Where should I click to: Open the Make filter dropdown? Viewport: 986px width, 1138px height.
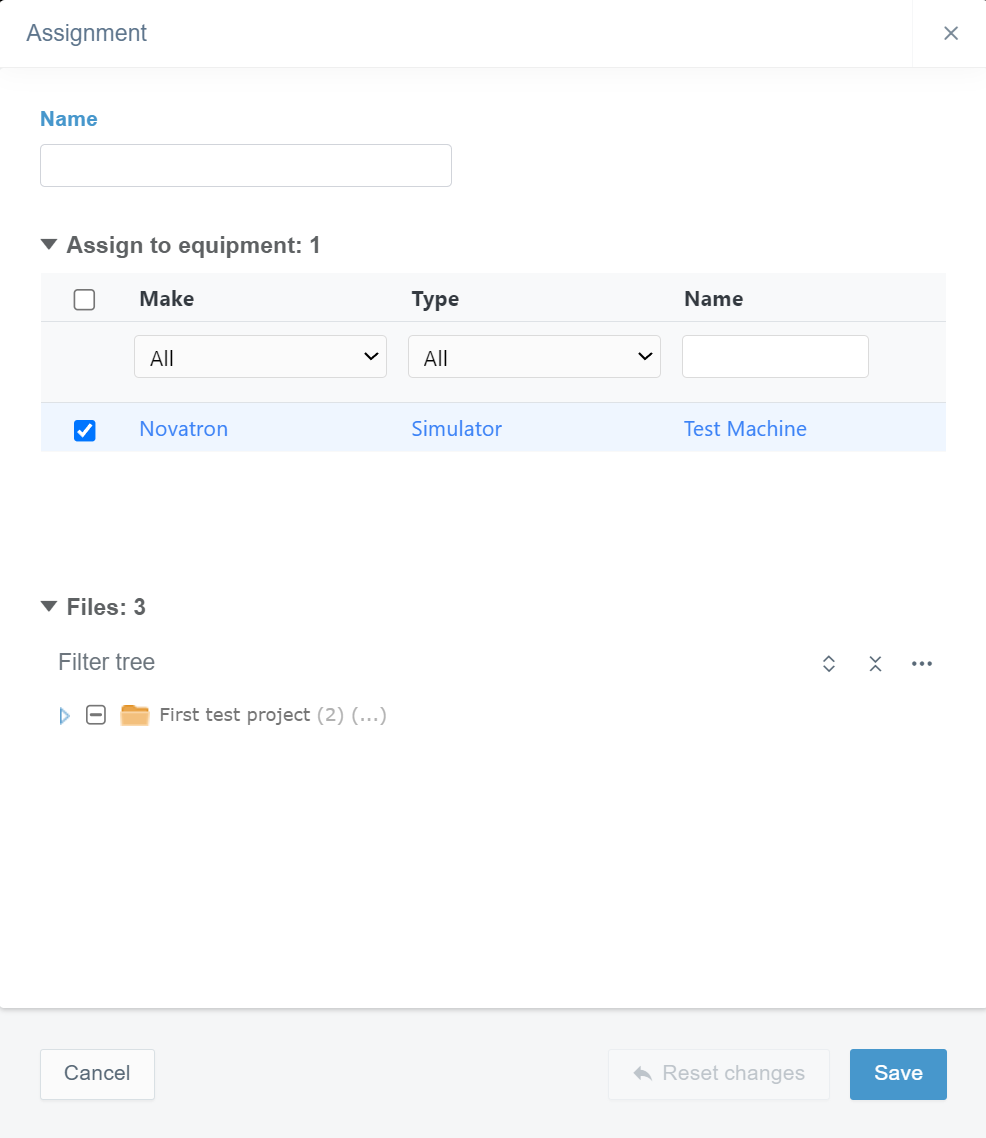coord(260,357)
